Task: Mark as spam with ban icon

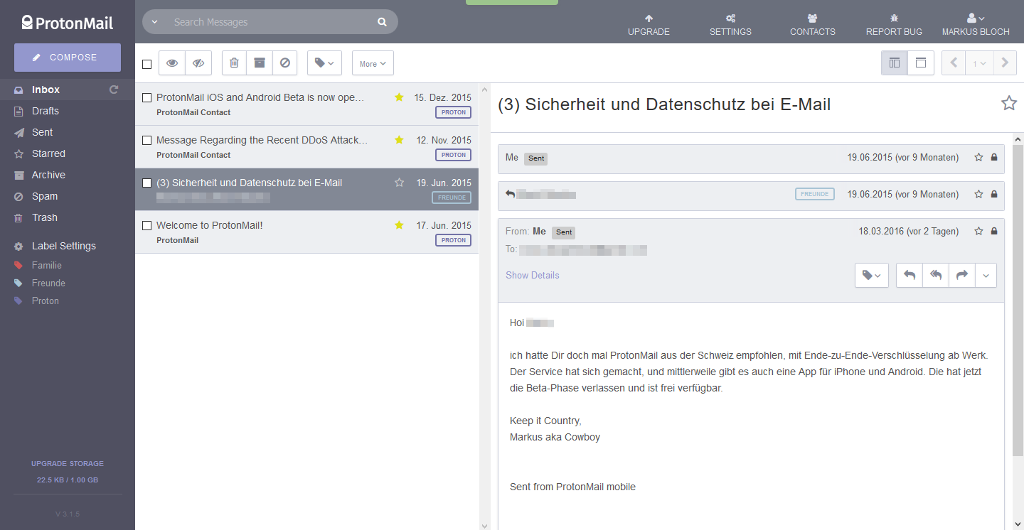Action: 285,63
